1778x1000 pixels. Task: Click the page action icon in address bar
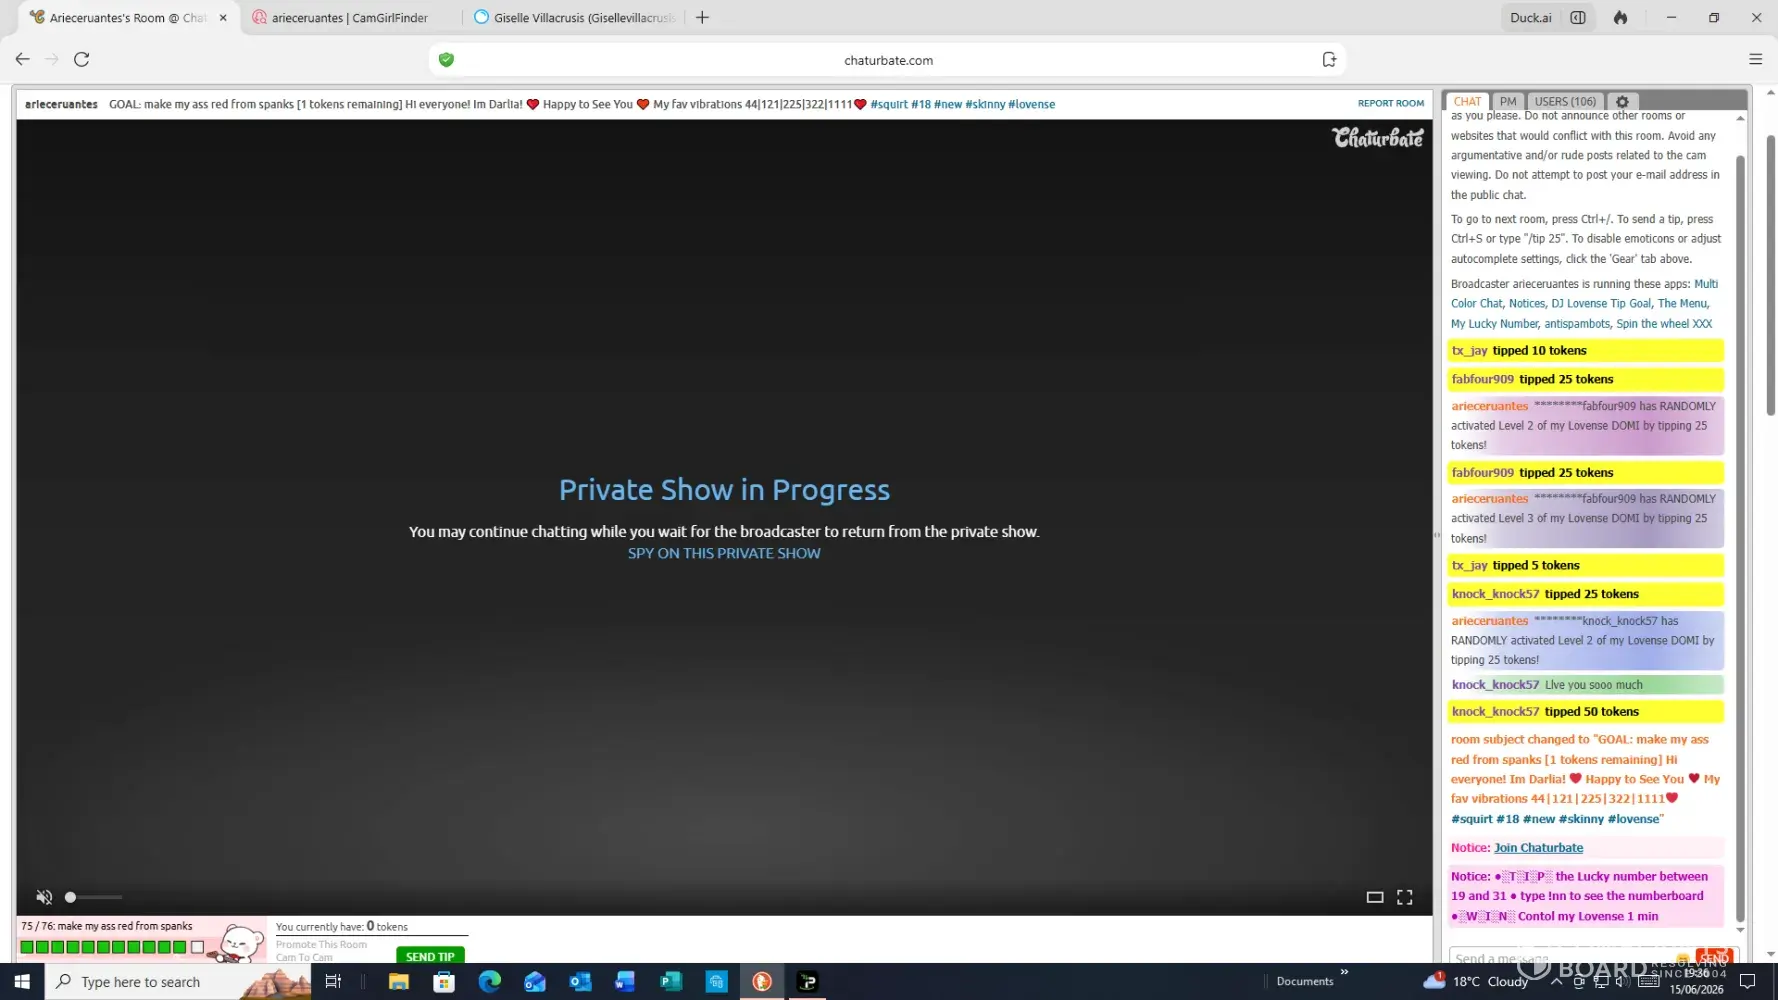coord(1329,60)
